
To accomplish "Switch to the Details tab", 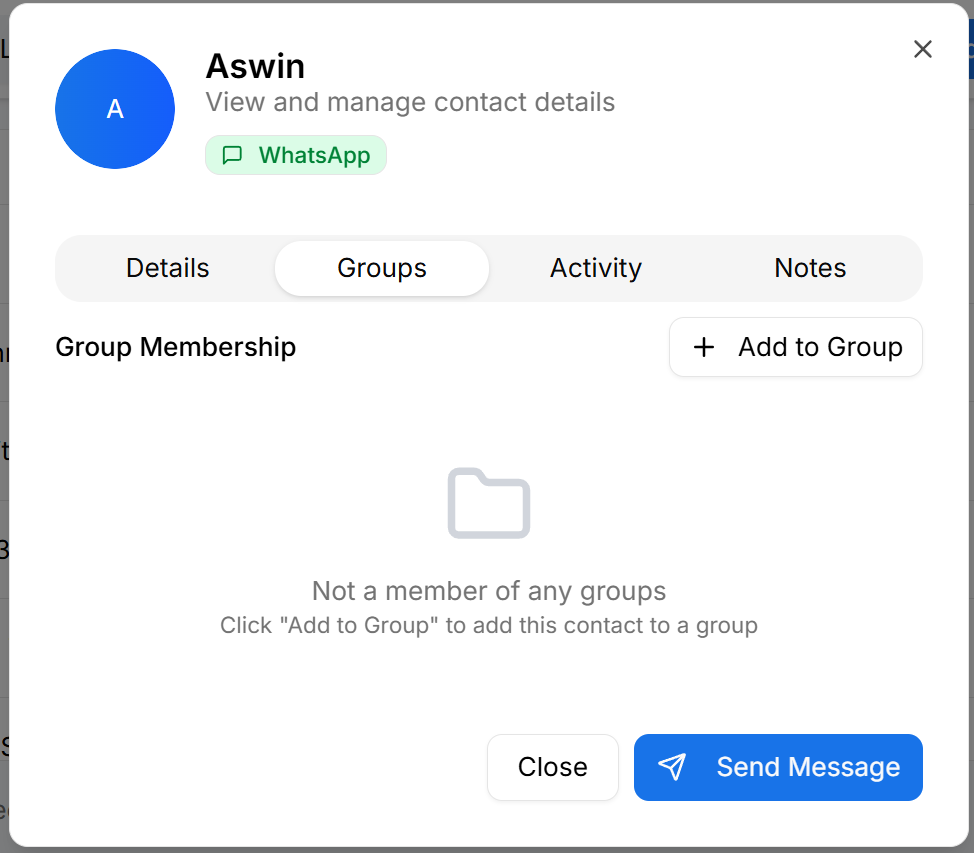I will [167, 268].
